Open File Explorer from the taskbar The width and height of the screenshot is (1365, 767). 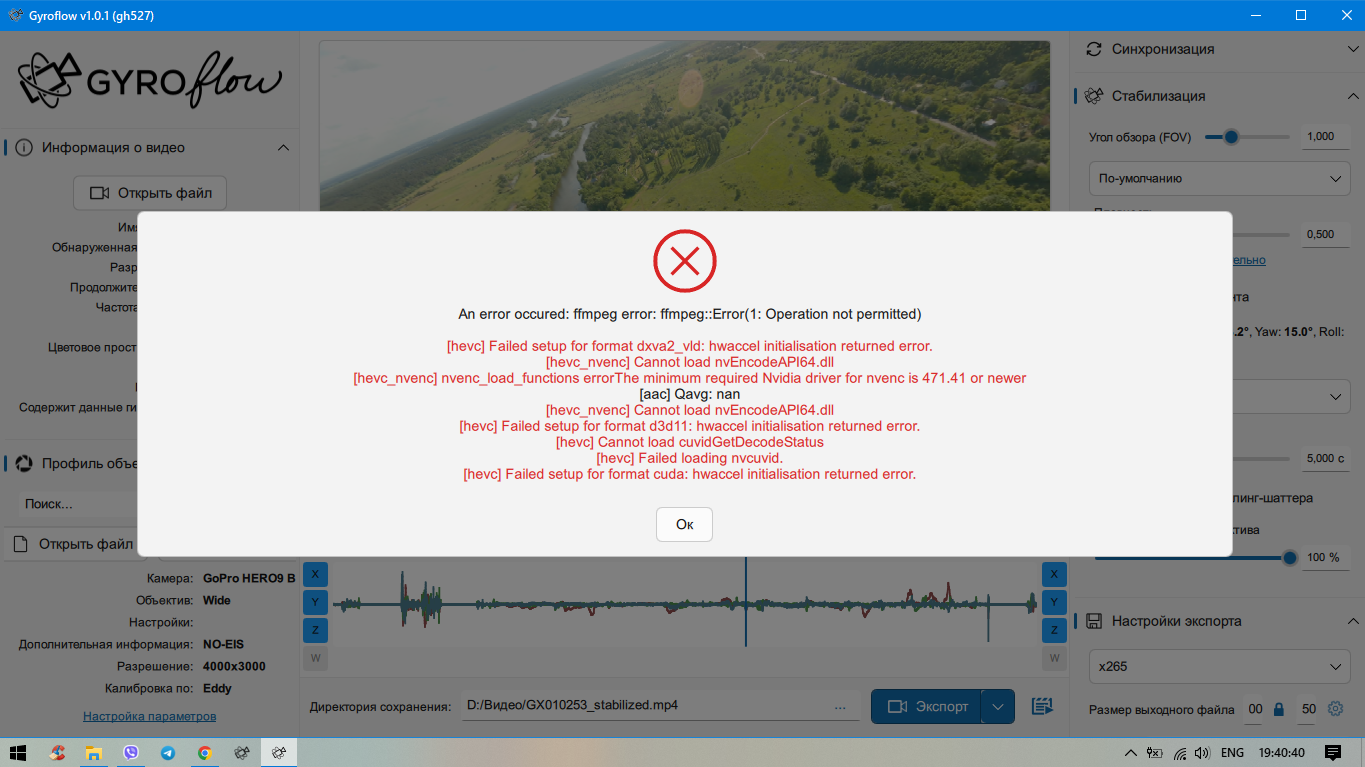(94, 751)
